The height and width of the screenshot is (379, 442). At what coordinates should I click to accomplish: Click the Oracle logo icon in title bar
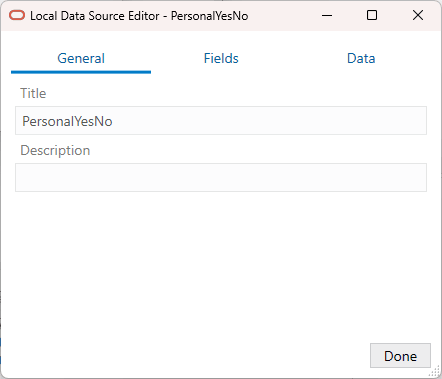17,15
